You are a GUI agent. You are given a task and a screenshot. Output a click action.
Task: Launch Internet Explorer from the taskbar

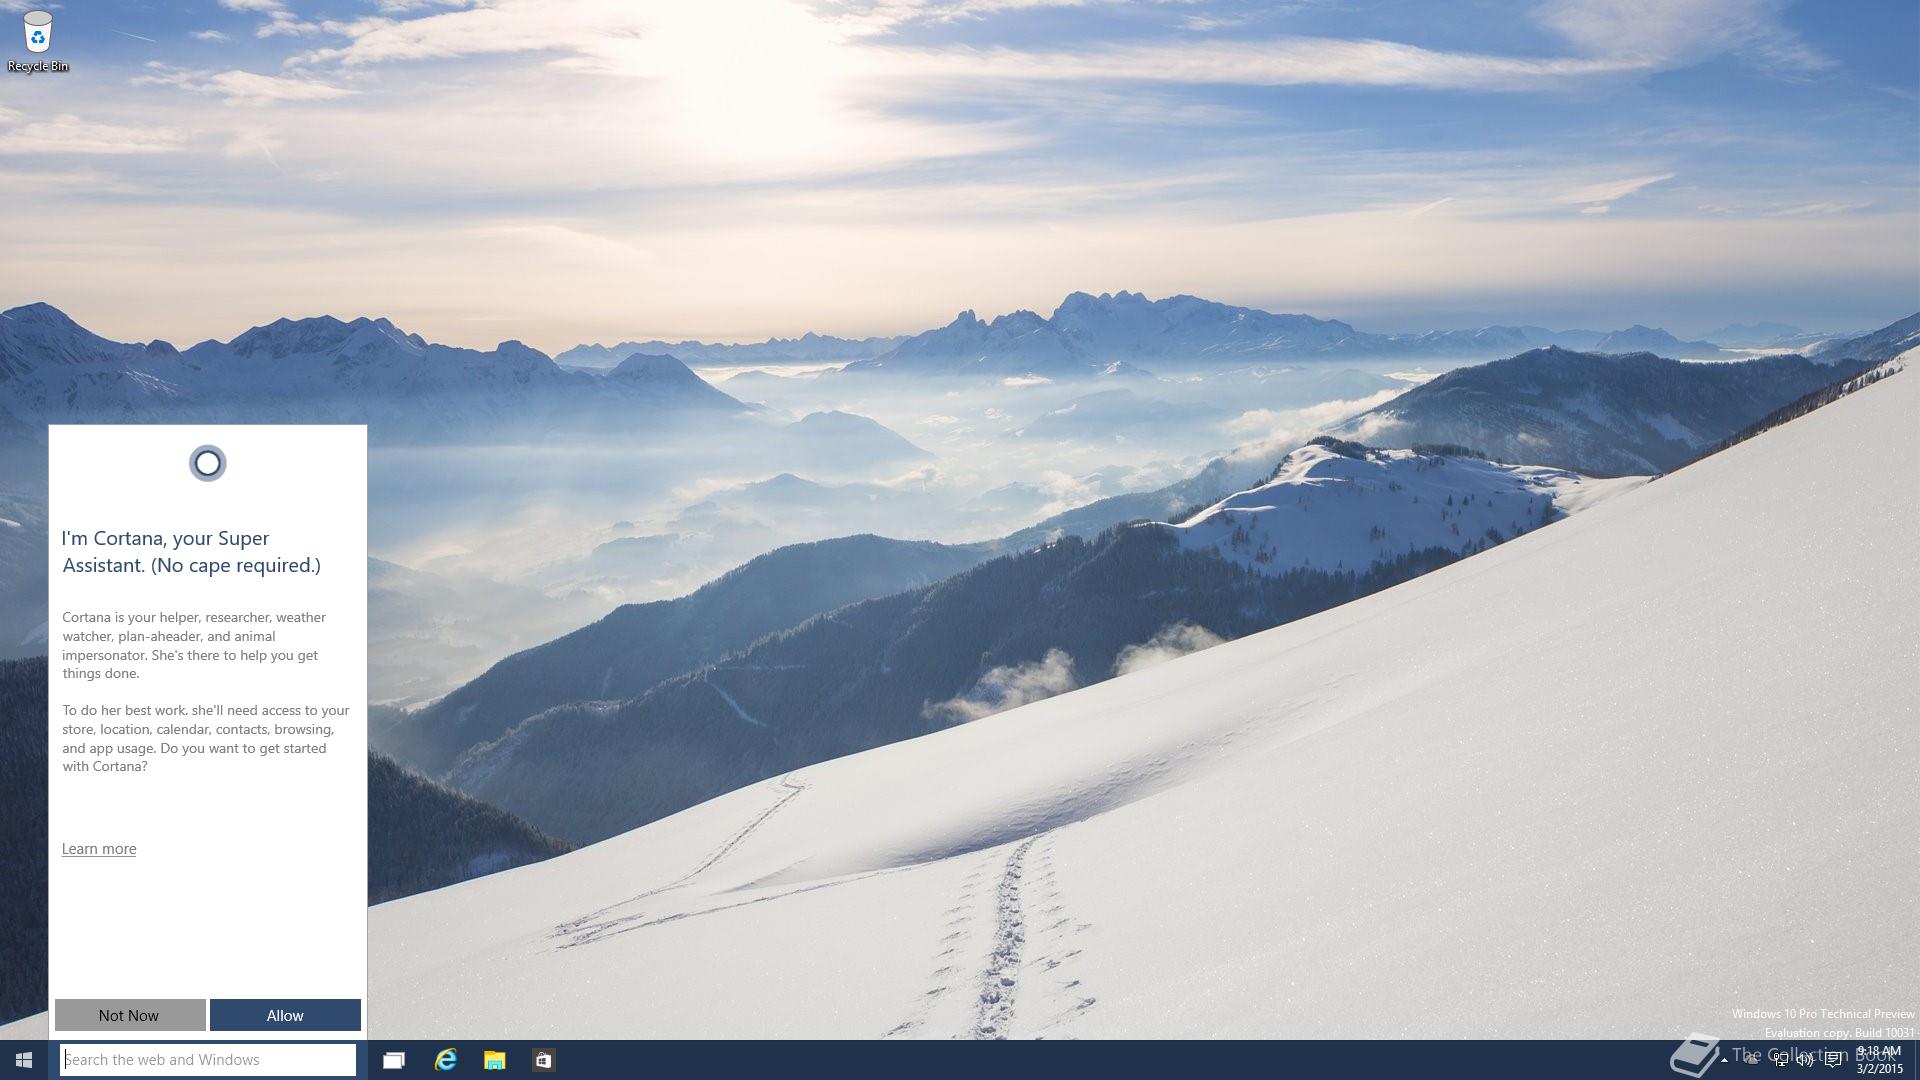445,1060
